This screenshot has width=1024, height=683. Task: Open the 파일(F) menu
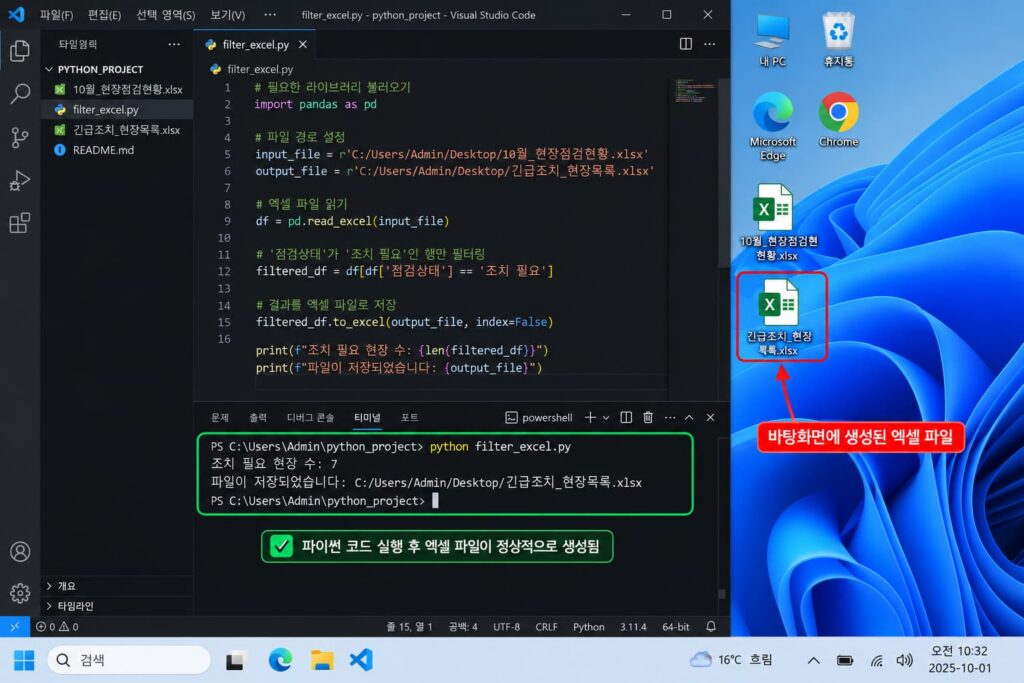tap(56, 15)
